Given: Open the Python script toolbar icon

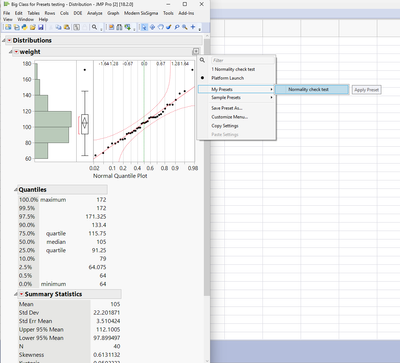Looking at the screenshot, I should (24, 27).
